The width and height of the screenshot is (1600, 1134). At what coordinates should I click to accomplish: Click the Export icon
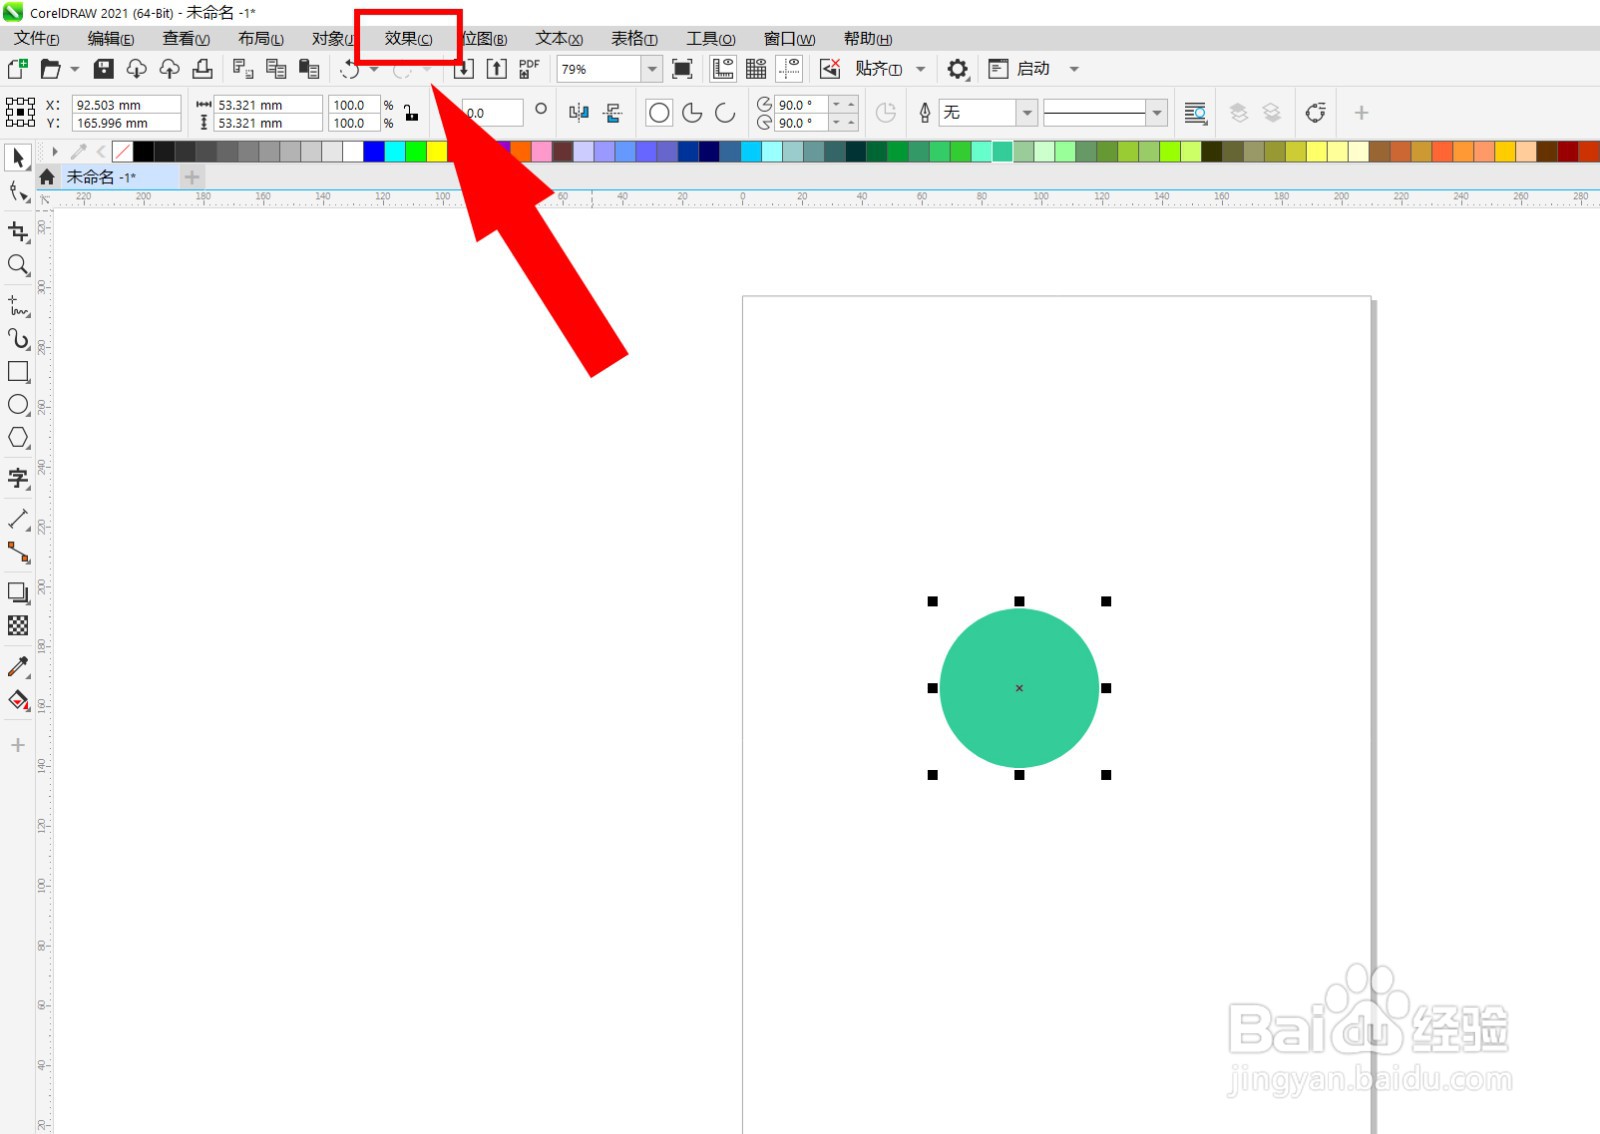[497, 69]
